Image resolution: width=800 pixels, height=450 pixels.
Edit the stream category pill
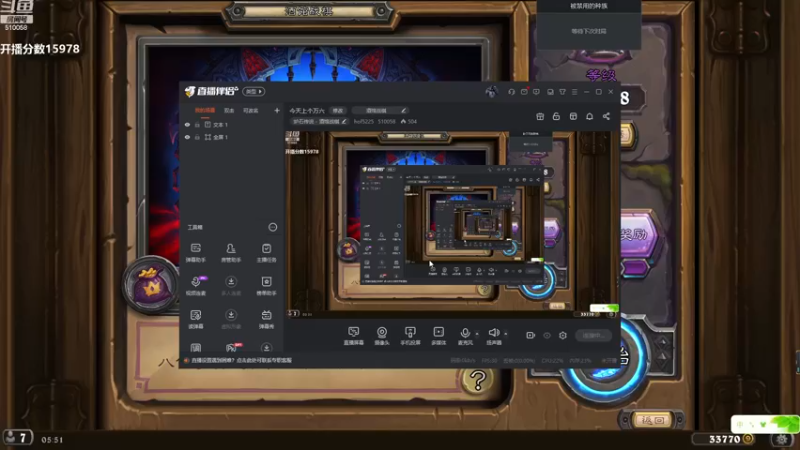pyautogui.click(x=380, y=111)
